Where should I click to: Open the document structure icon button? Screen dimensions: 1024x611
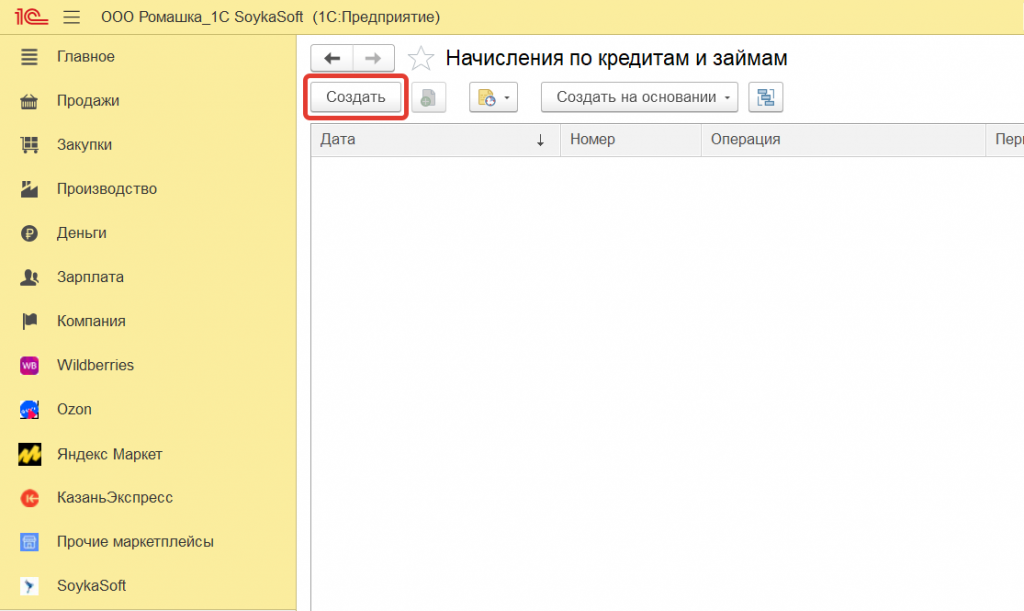(765, 97)
